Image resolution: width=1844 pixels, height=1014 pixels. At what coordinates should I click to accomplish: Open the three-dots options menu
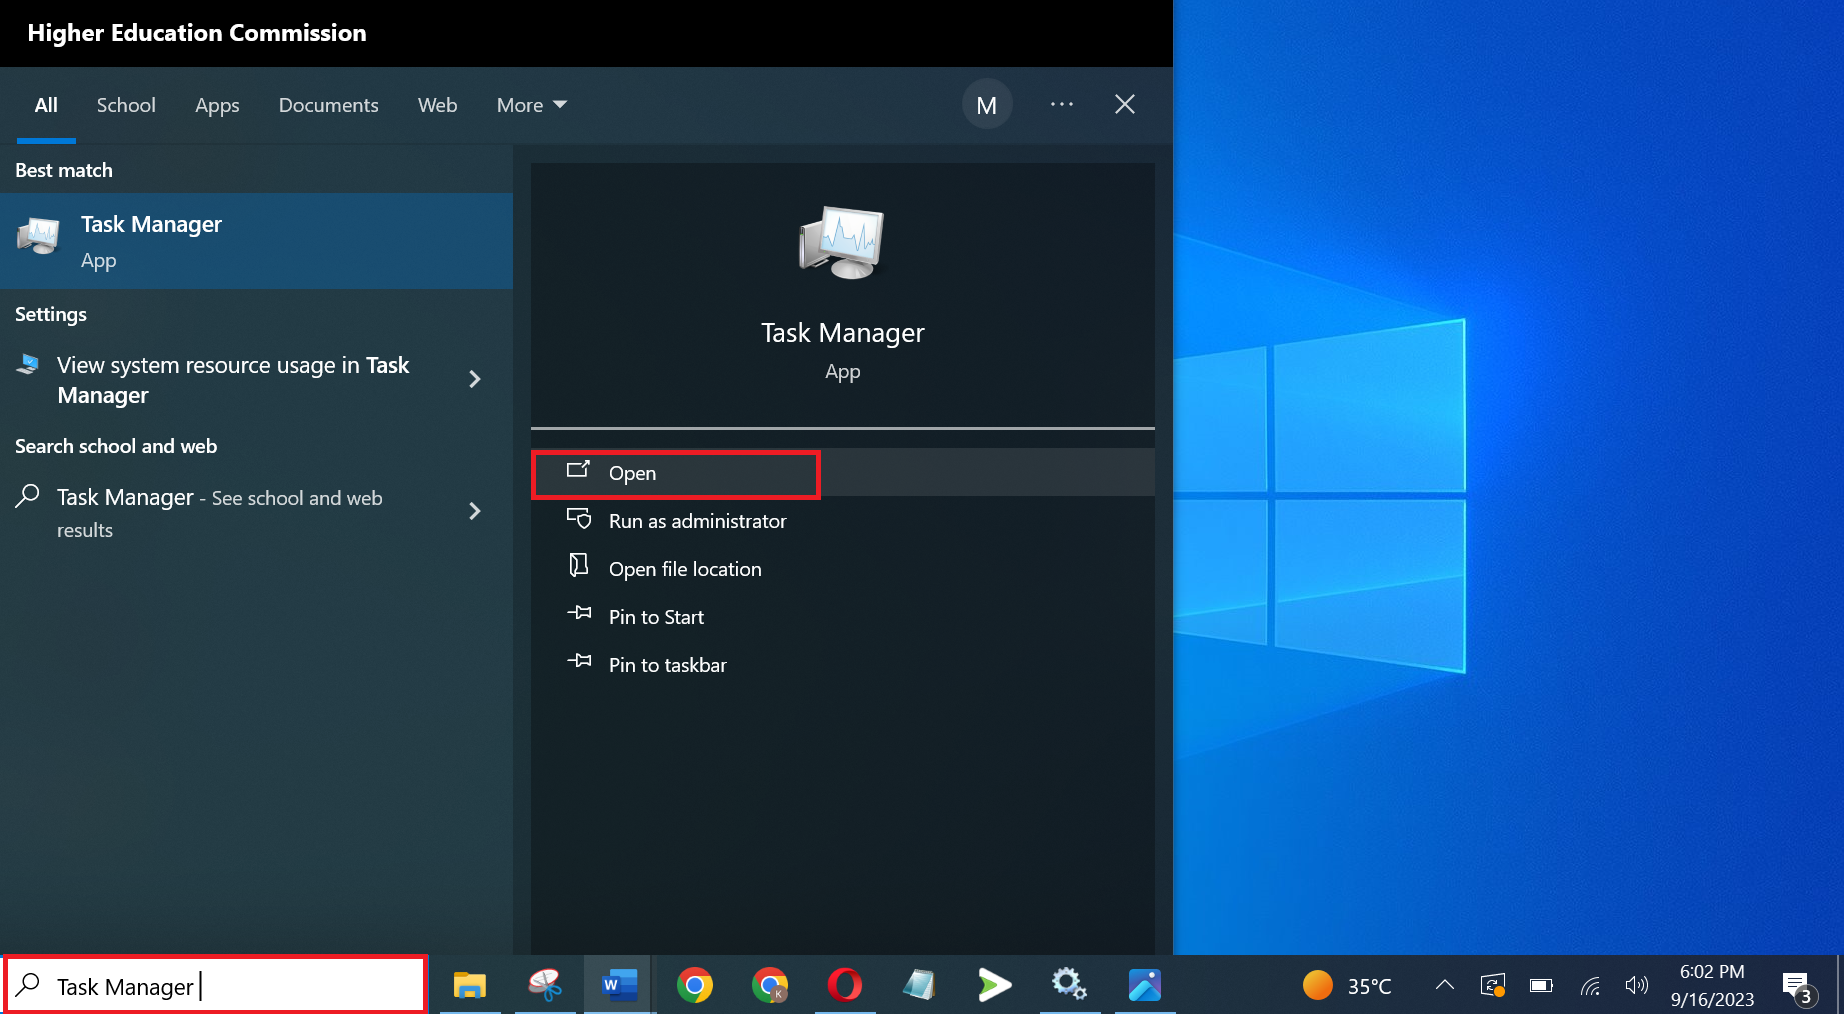point(1061,104)
